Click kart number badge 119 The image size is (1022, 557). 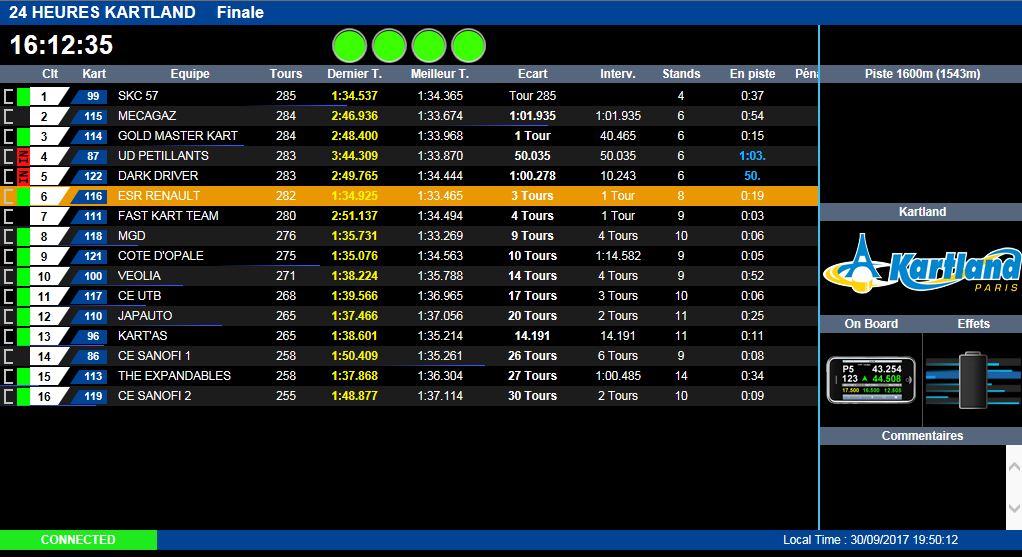[x=90, y=397]
